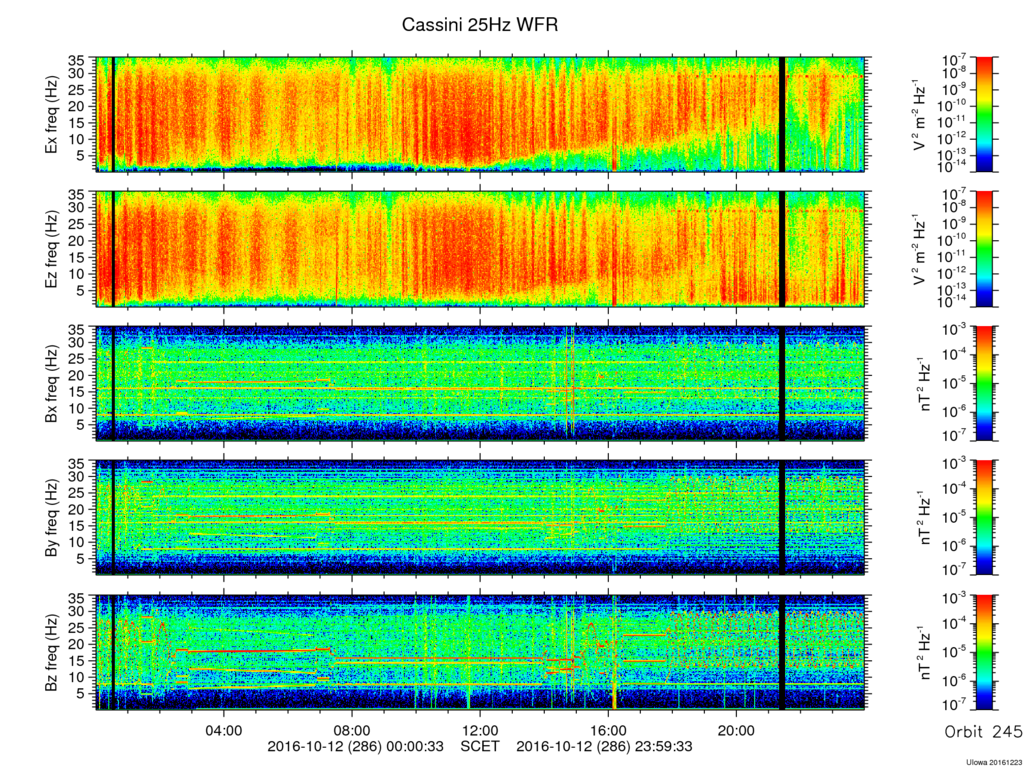
Task: Click the V² m⁻² Hz⁻¹ unit label of Ez colorbar
Action: click(x=921, y=249)
